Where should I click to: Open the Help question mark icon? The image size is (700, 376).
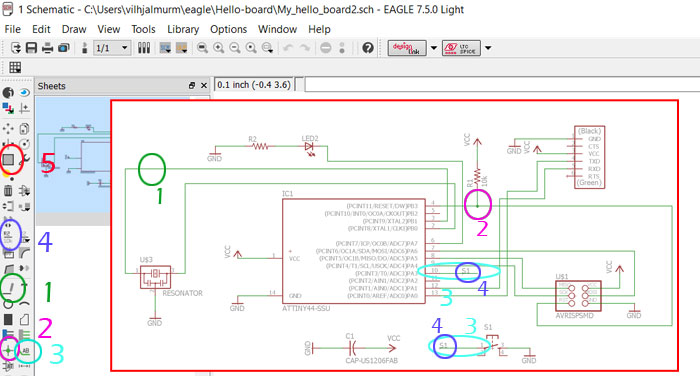368,48
